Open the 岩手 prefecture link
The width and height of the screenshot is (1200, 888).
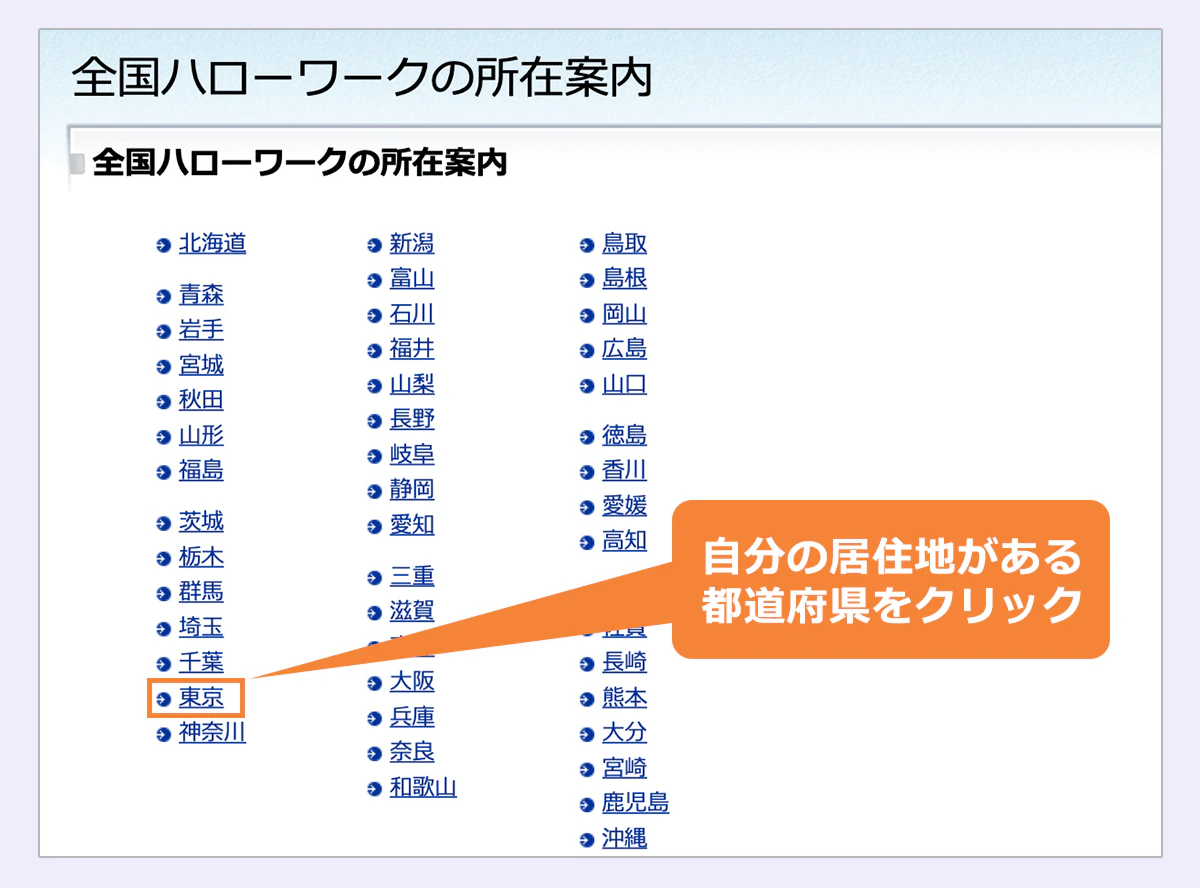tap(201, 329)
